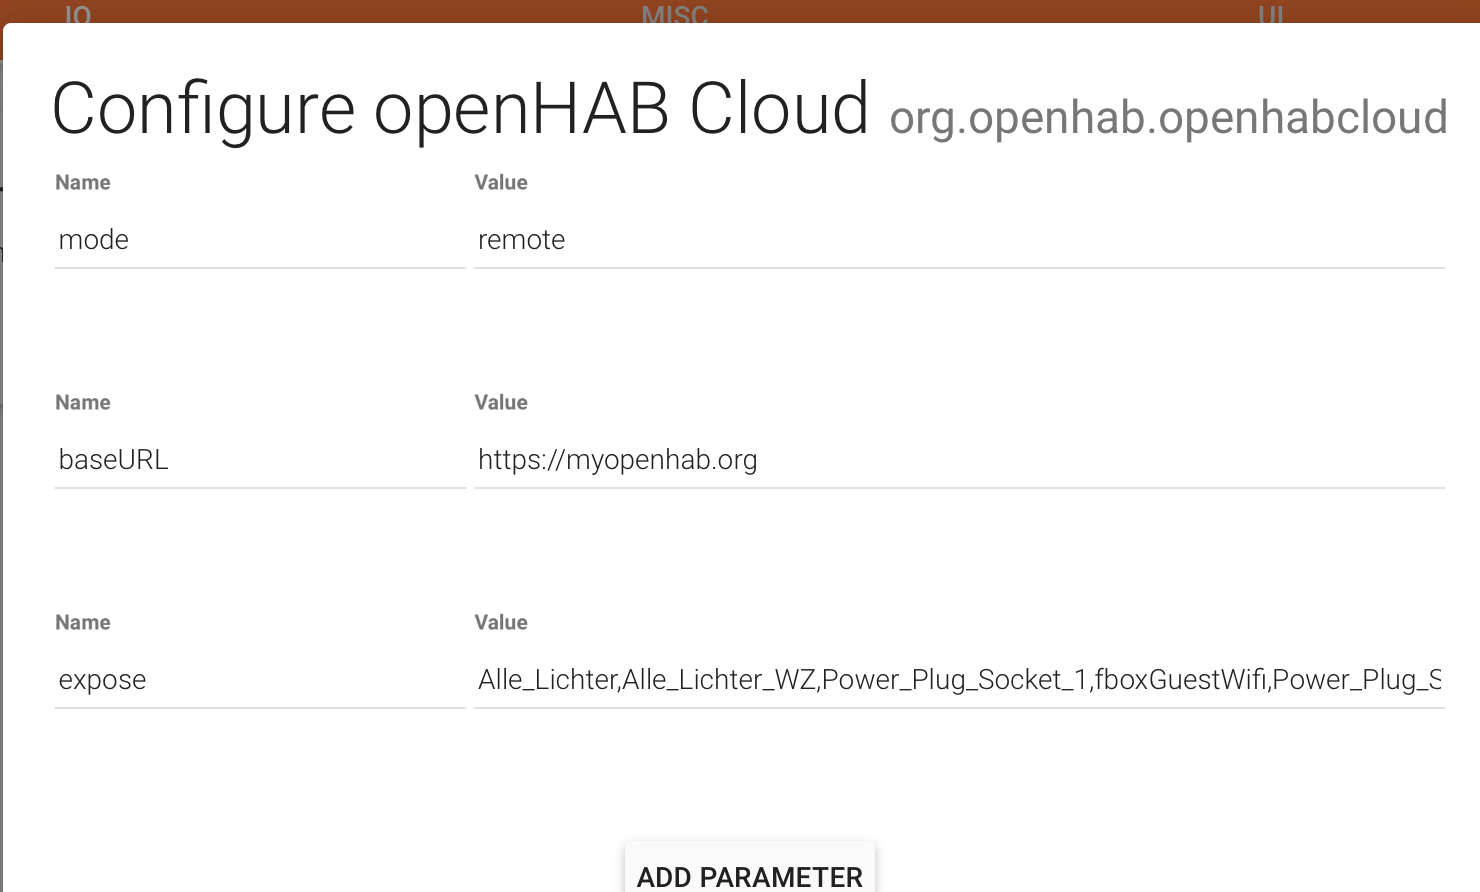Click the 'Configure openHAB Cloud' dialog title
Image resolution: width=1480 pixels, height=892 pixels.
click(x=460, y=109)
